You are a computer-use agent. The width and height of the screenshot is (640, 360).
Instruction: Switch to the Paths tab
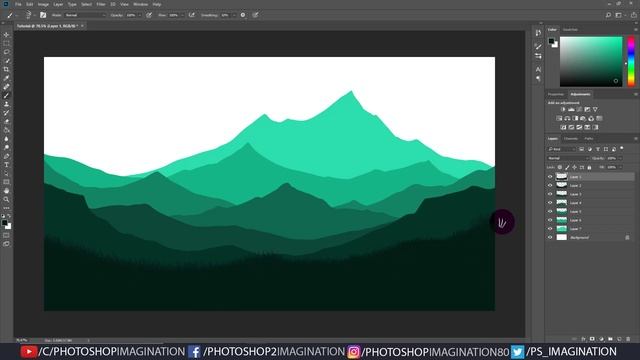pos(589,139)
